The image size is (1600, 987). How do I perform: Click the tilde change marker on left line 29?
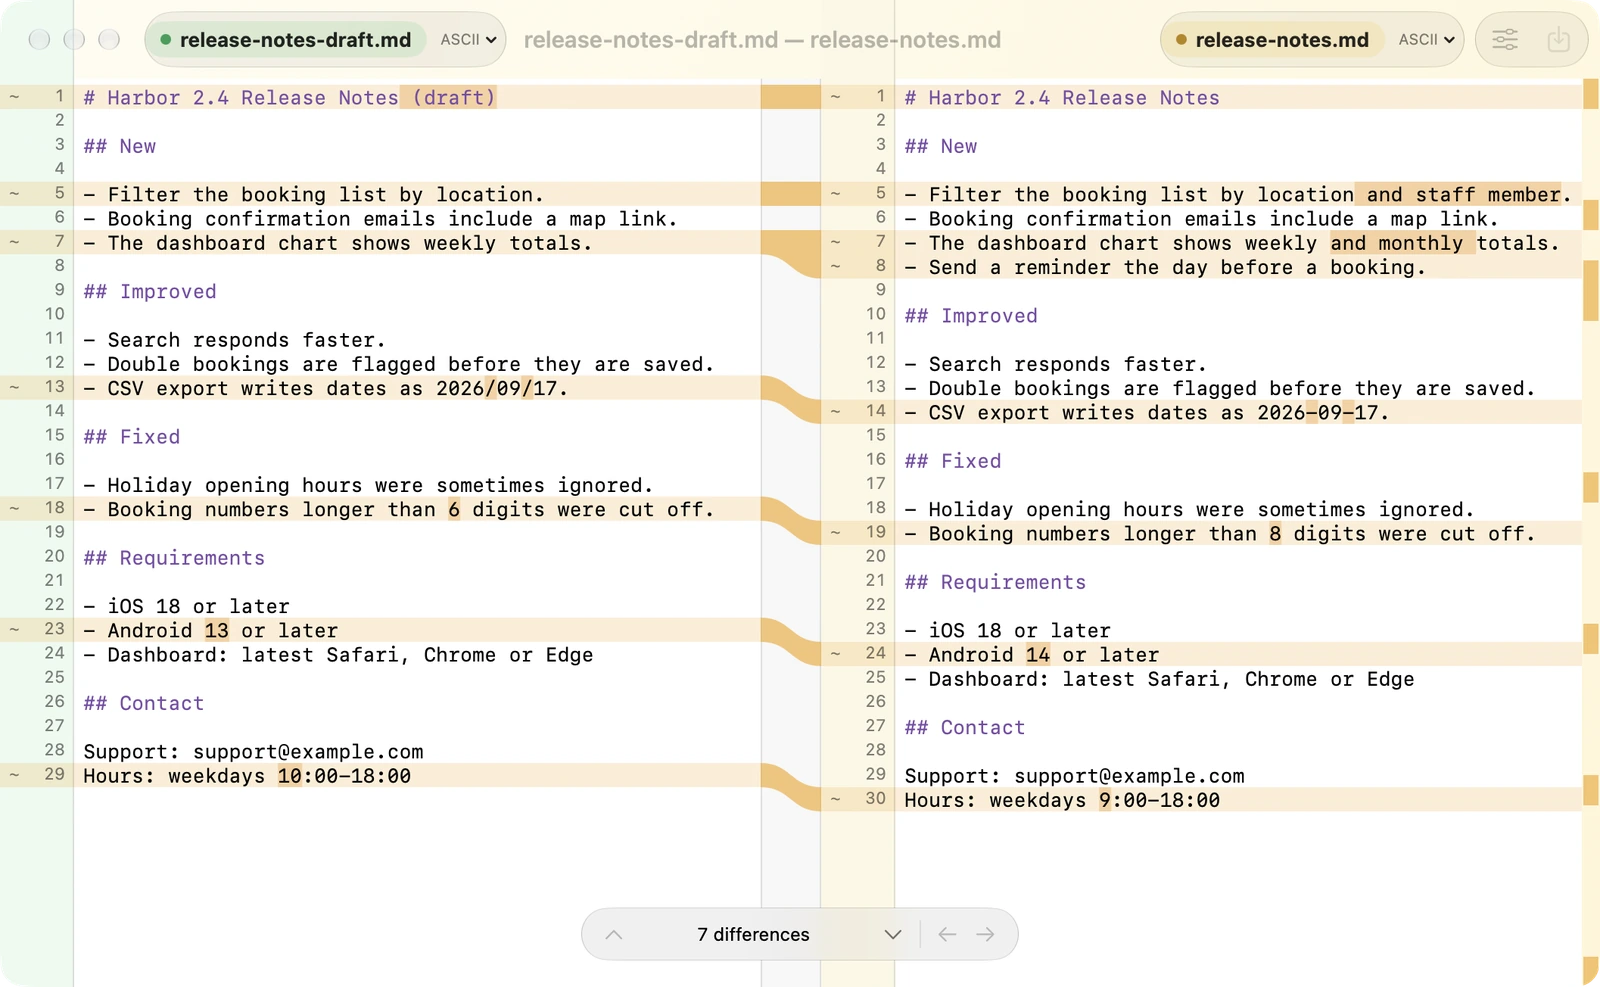pyautogui.click(x=14, y=775)
